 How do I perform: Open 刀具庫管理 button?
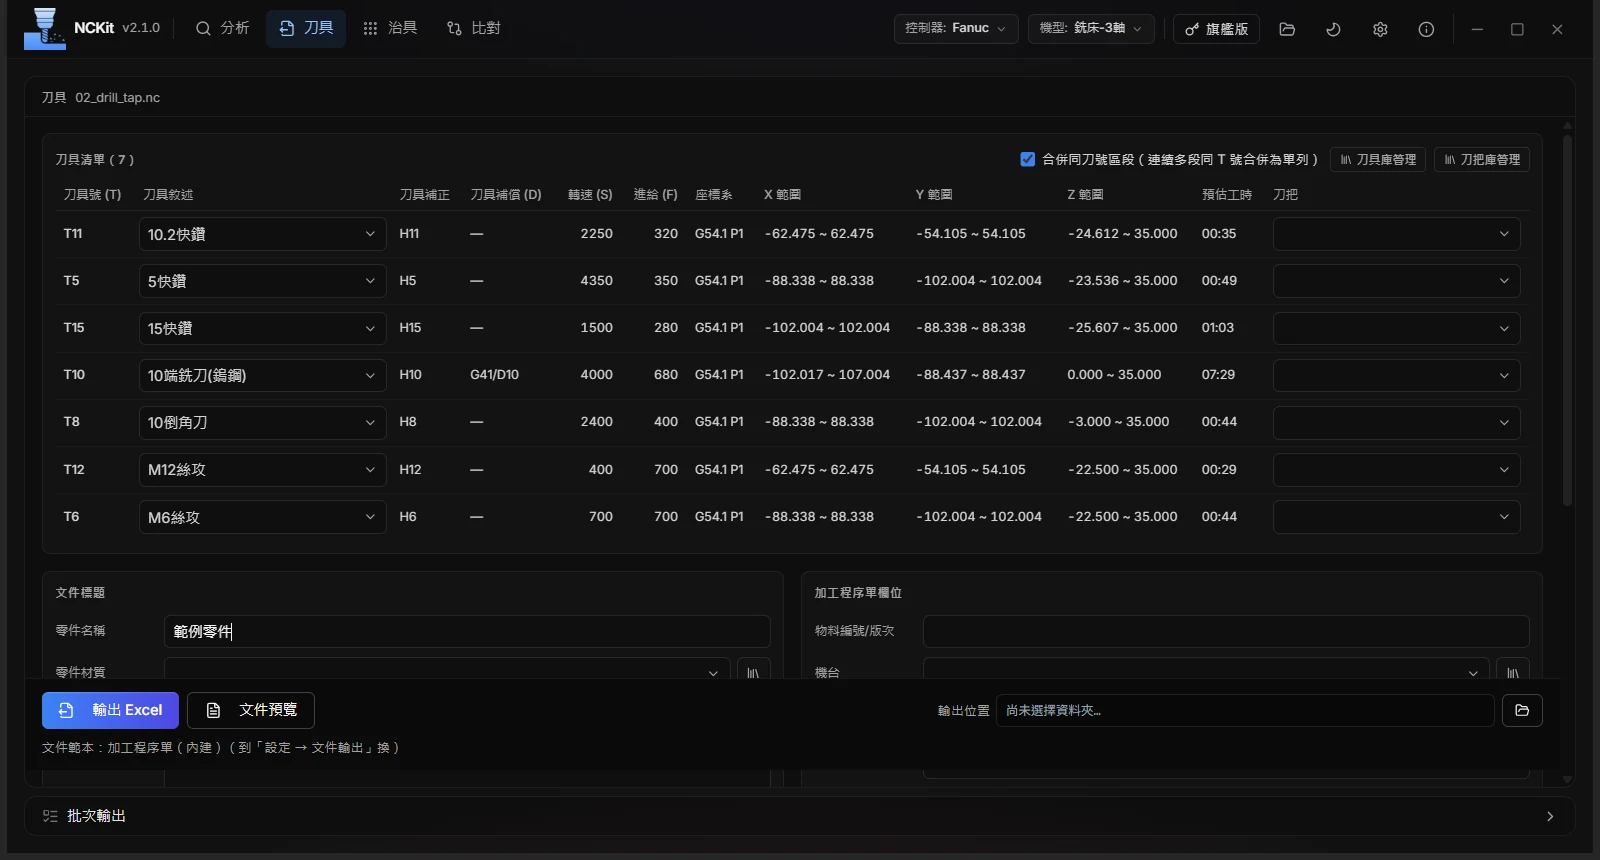1378,159
